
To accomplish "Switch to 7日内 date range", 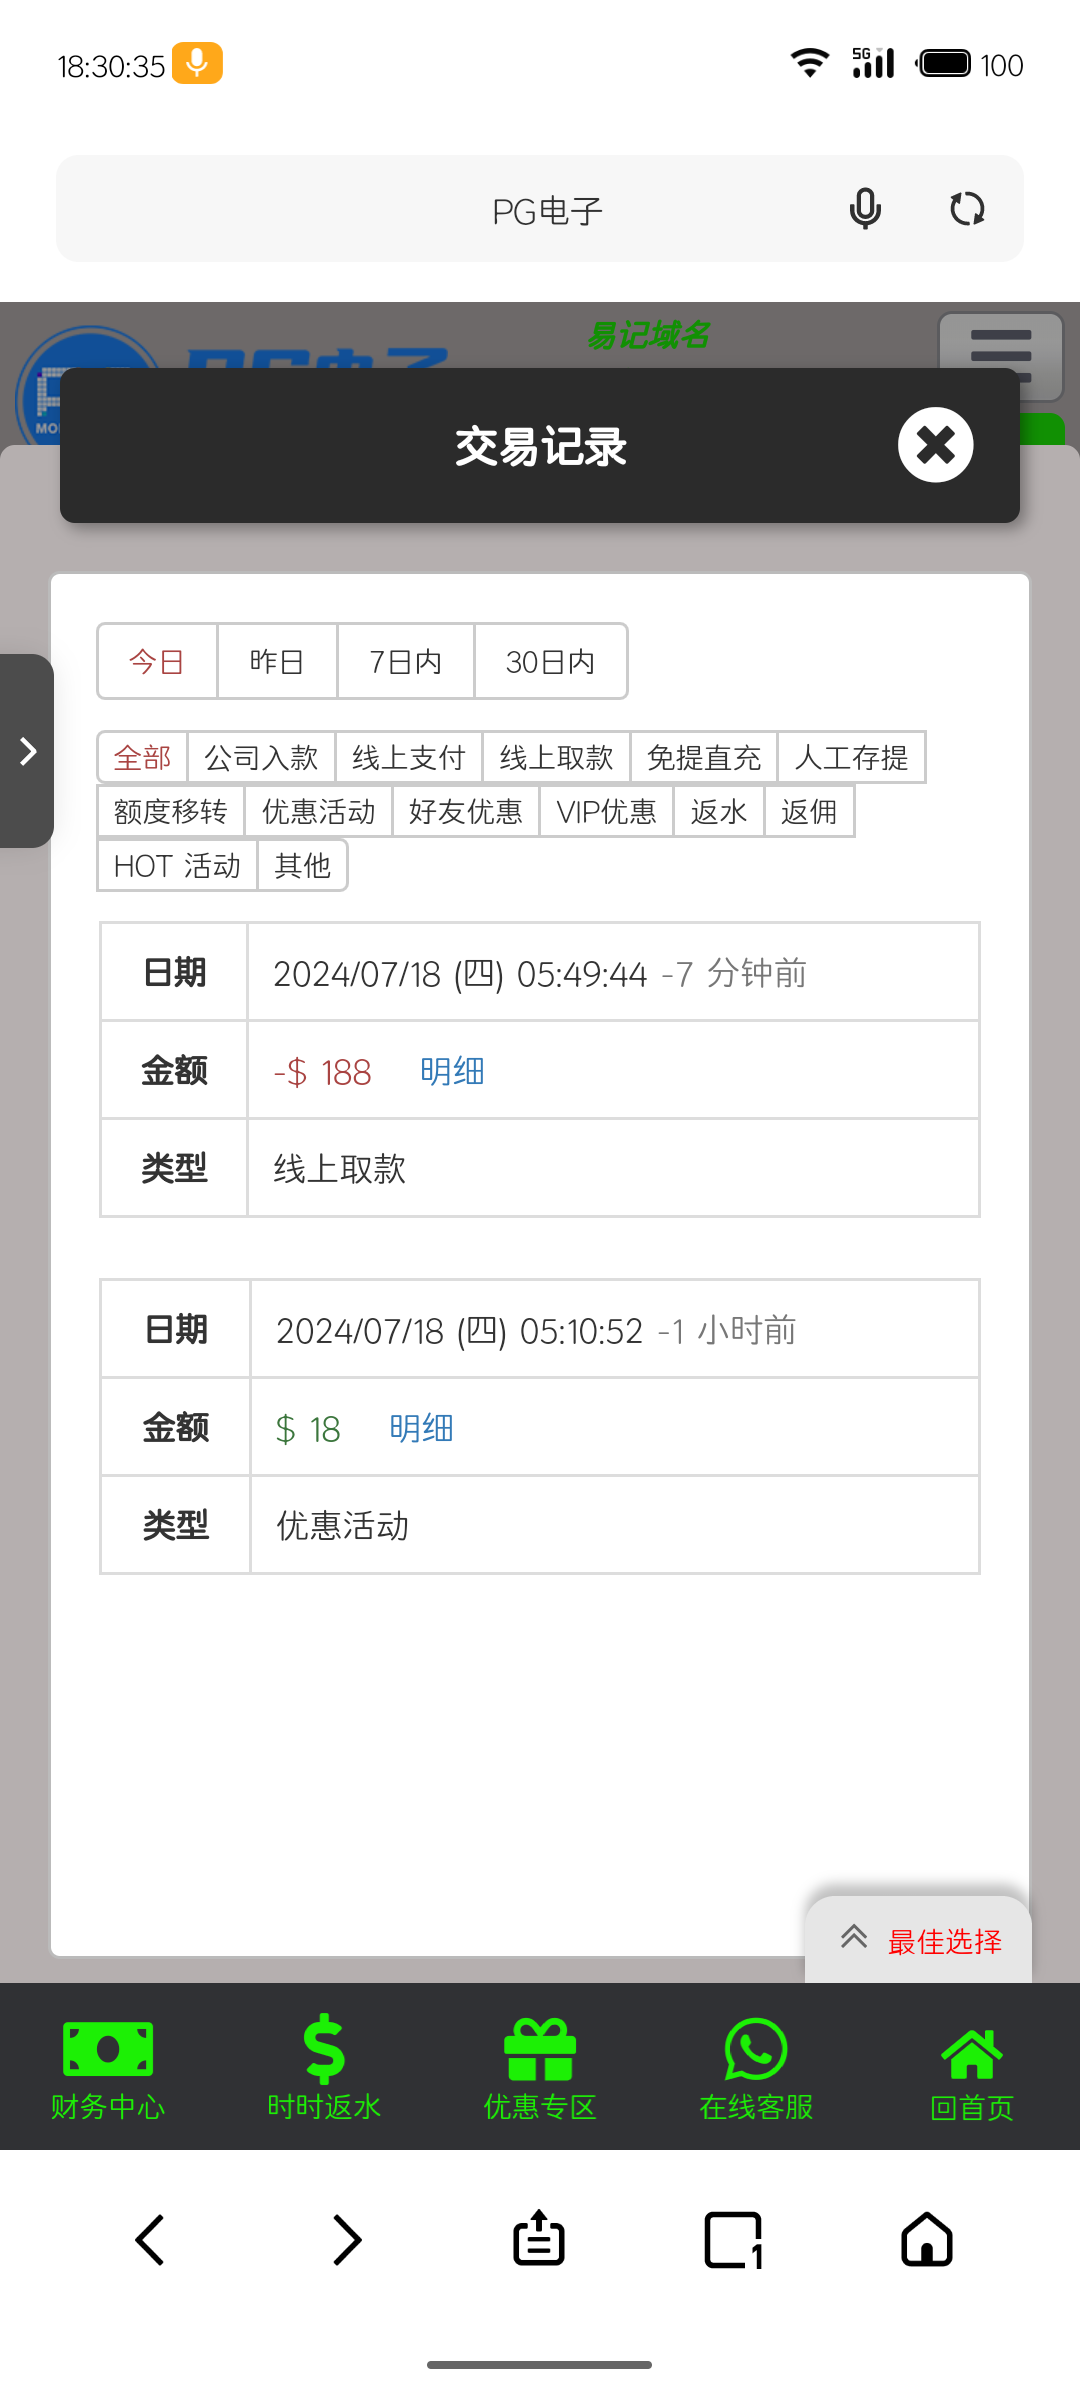I will pos(405,661).
